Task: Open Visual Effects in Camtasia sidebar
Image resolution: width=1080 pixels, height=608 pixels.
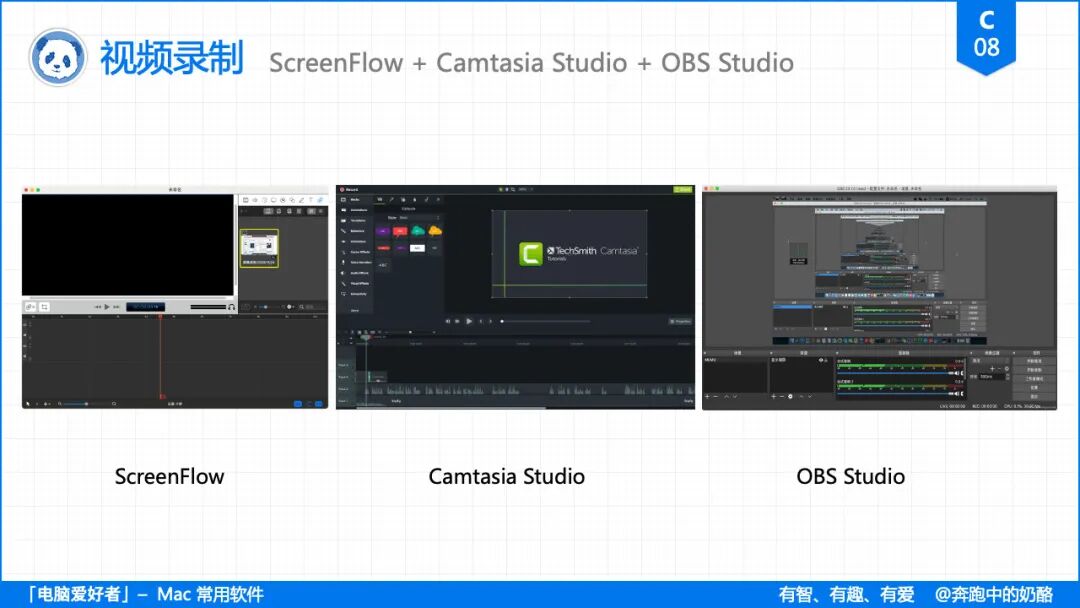Action: click(355, 284)
